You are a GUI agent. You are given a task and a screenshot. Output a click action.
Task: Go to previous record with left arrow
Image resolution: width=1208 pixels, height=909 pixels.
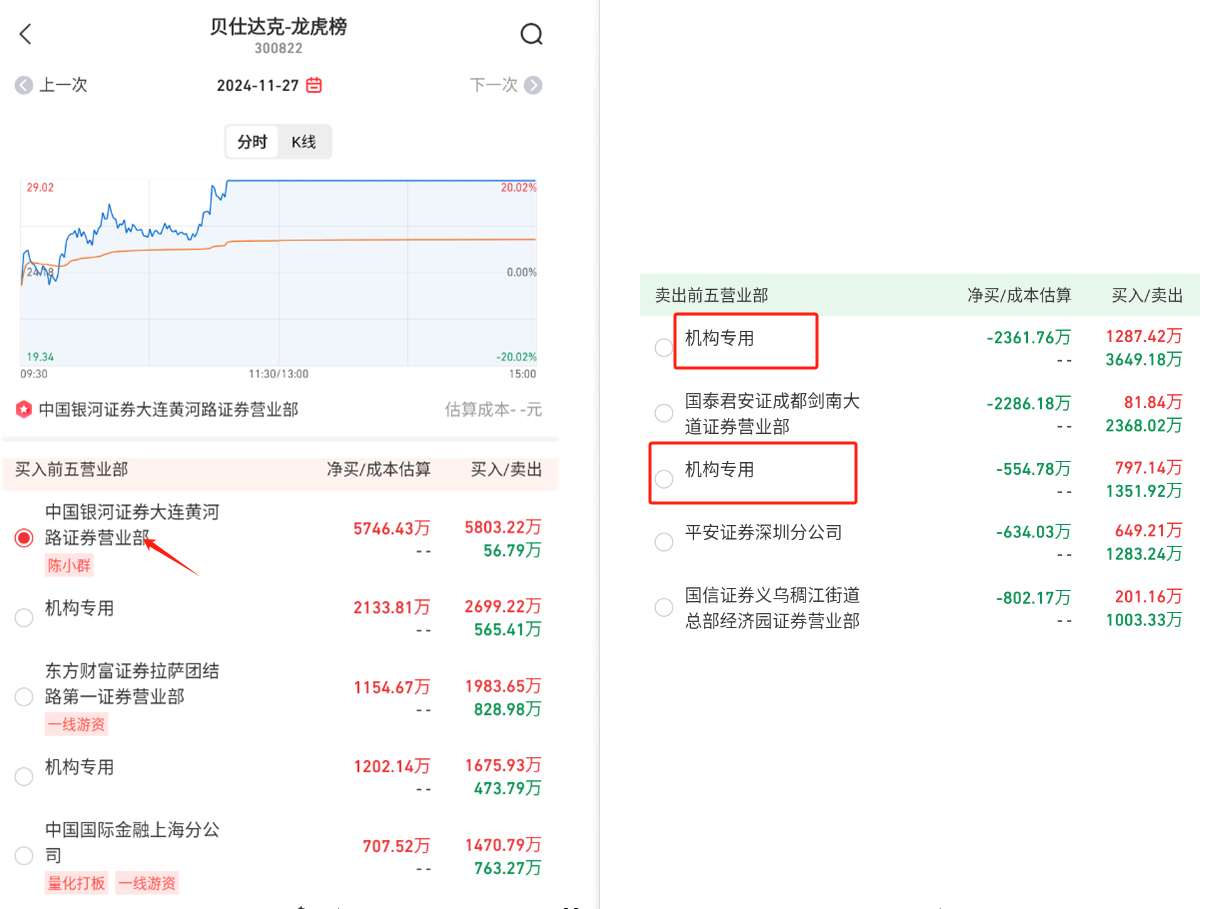coord(24,85)
